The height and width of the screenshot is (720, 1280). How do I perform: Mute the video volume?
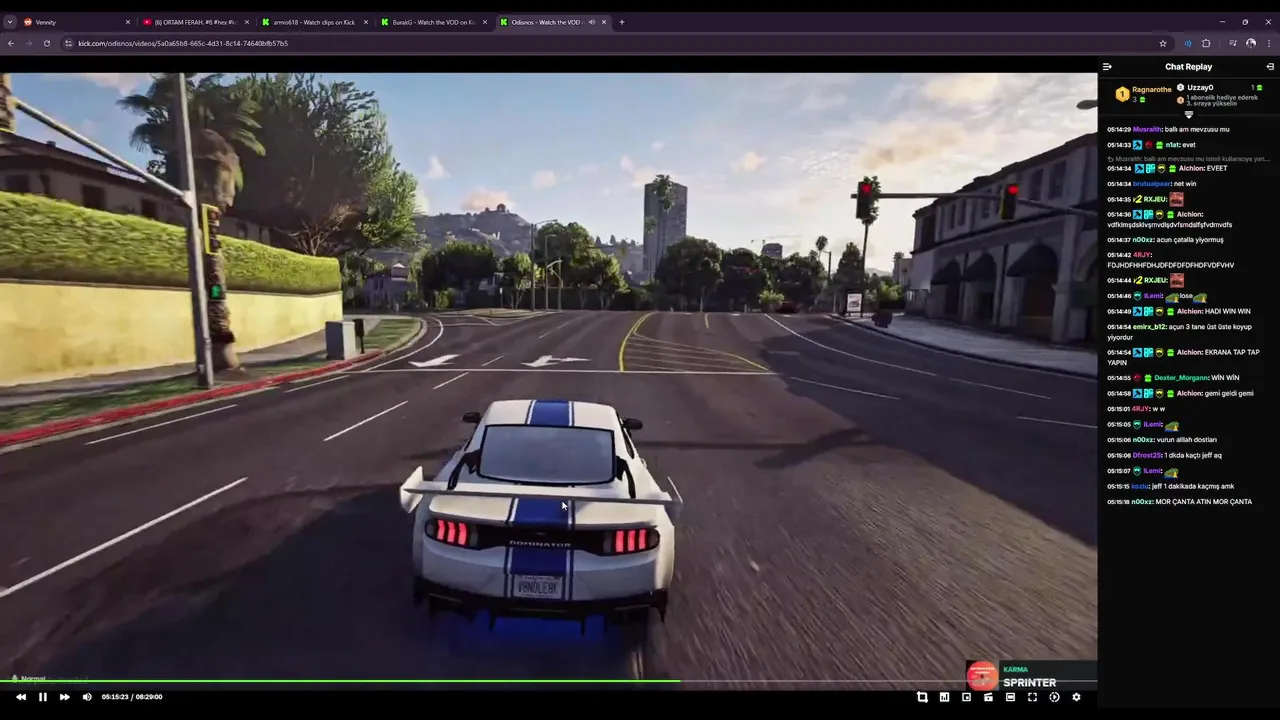coord(87,697)
